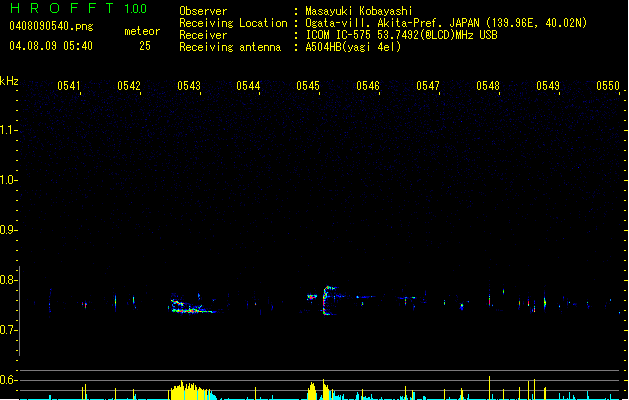Click the 0543 time marker
Image resolution: width=629 pixels, height=400 pixels.
pos(189,86)
